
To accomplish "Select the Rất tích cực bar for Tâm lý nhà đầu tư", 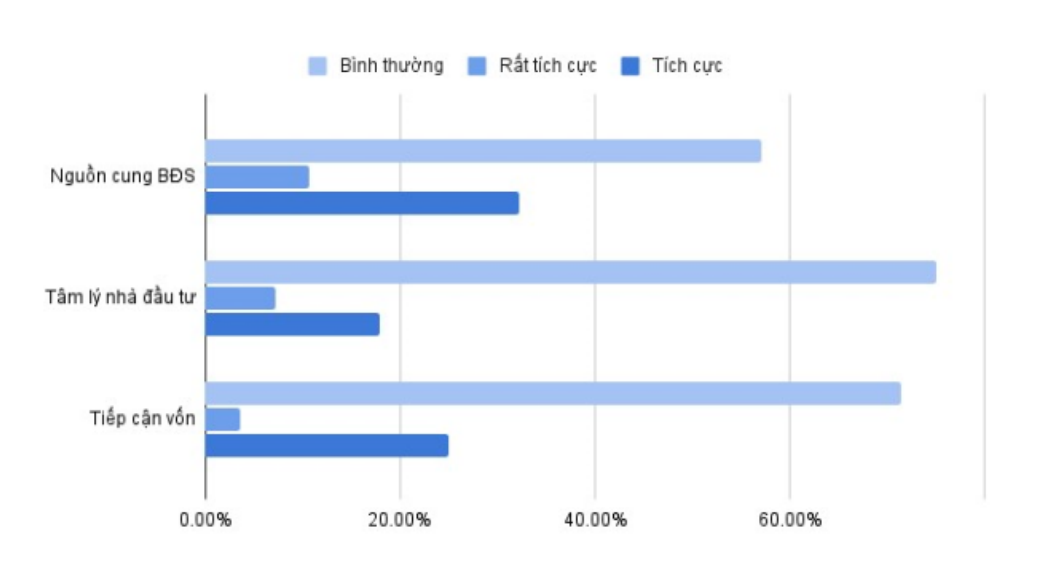I will 240,298.
